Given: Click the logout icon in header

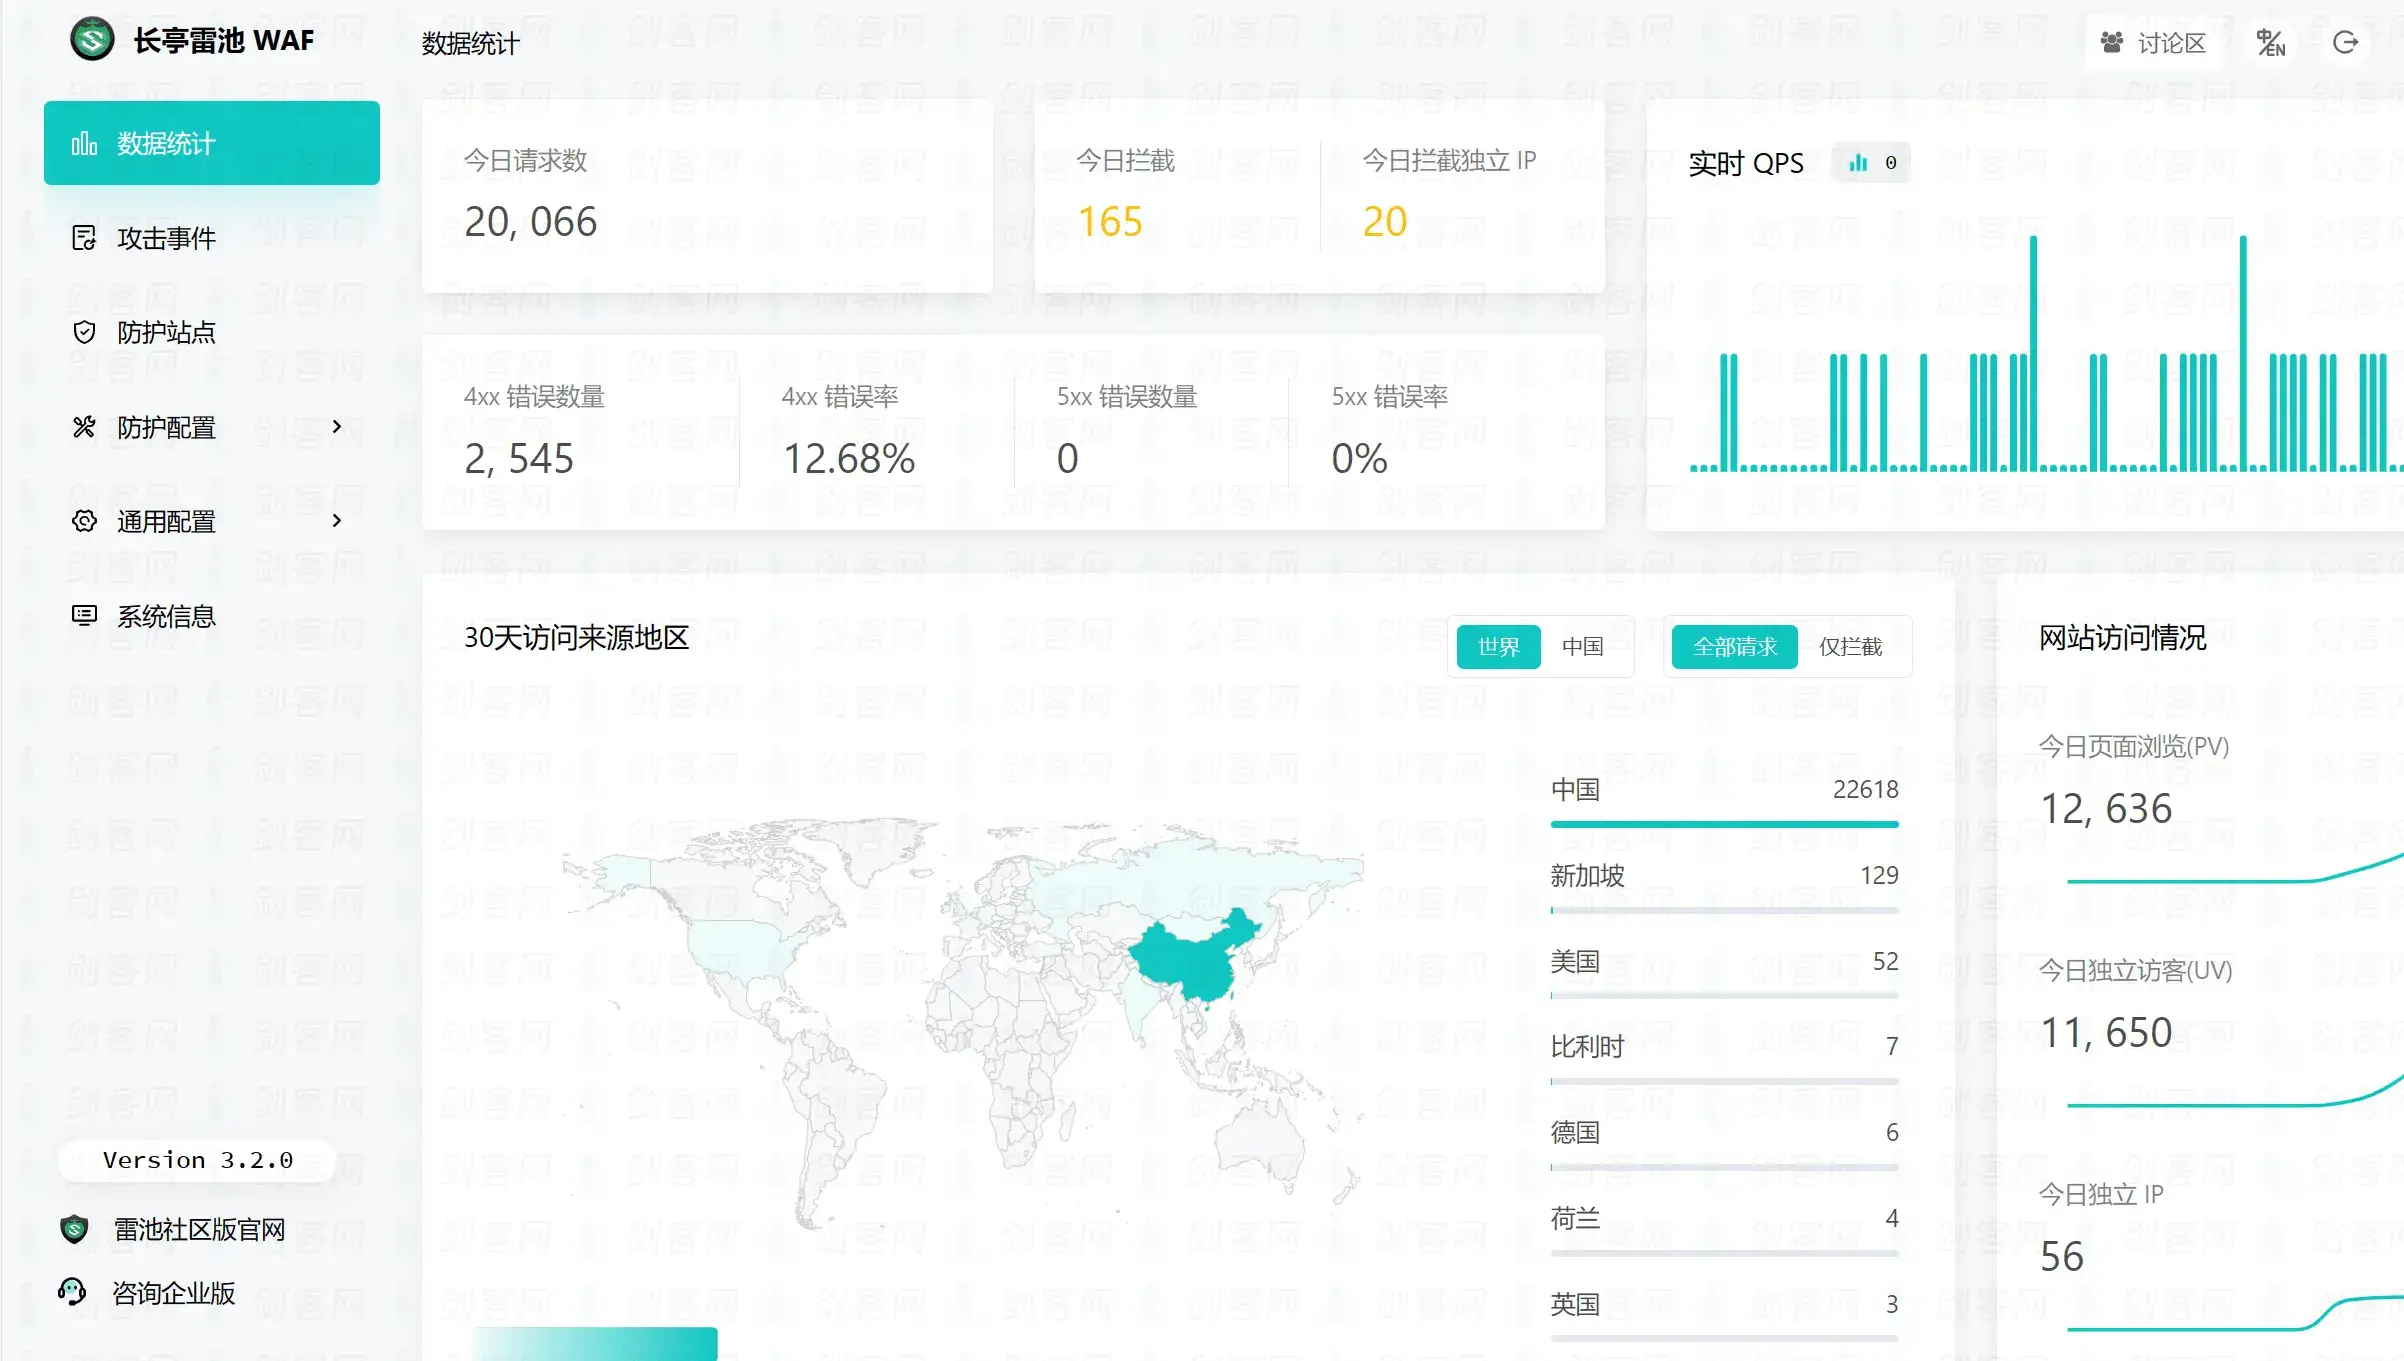Looking at the screenshot, I should [x=2345, y=43].
